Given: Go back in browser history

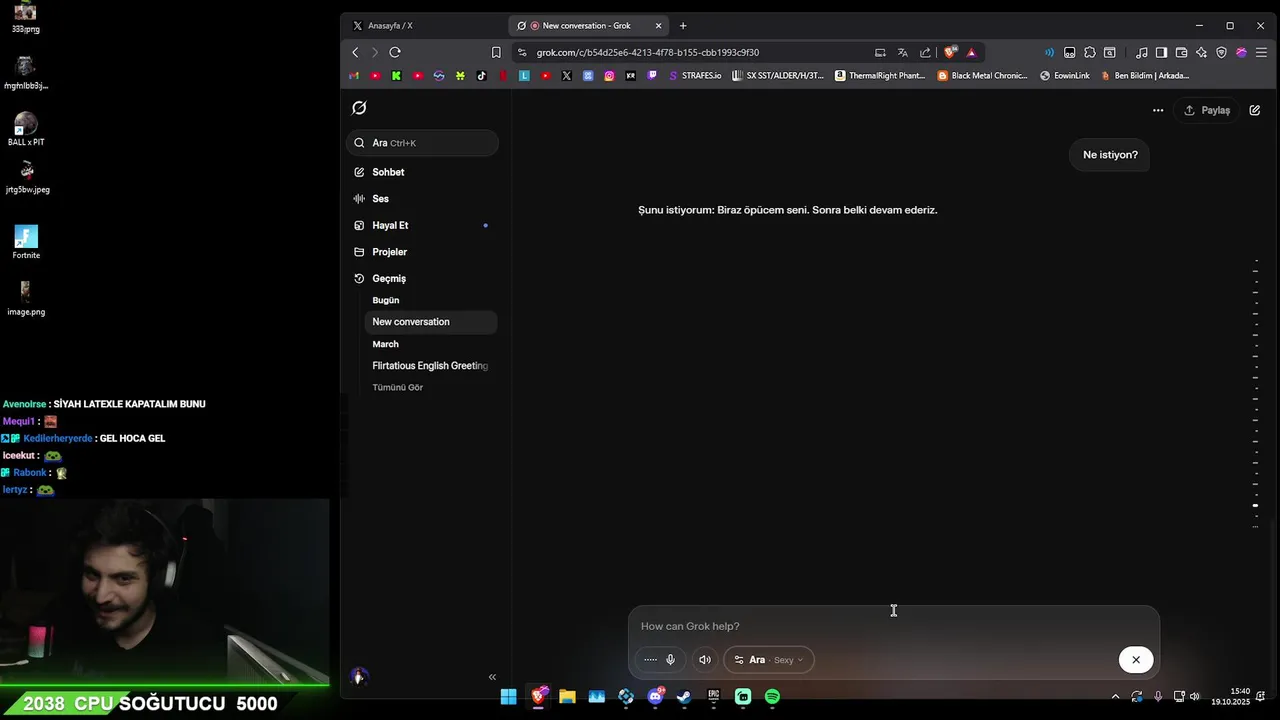Looking at the screenshot, I should (355, 52).
